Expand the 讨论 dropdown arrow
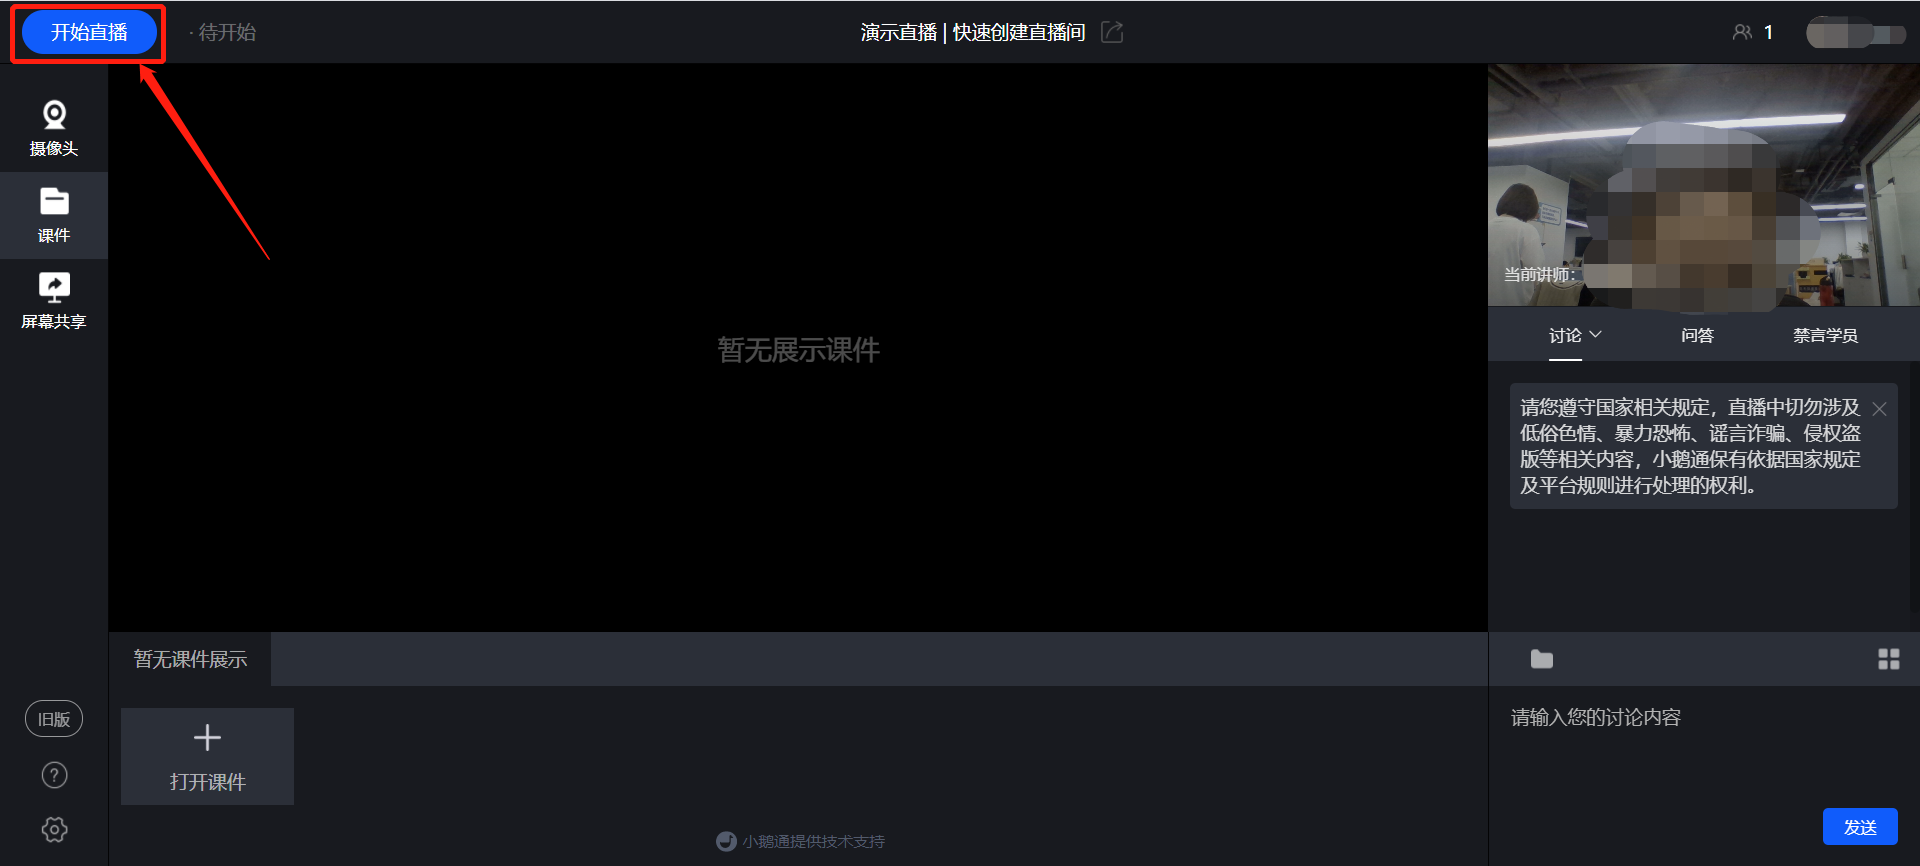This screenshot has height=866, width=1920. [x=1596, y=334]
